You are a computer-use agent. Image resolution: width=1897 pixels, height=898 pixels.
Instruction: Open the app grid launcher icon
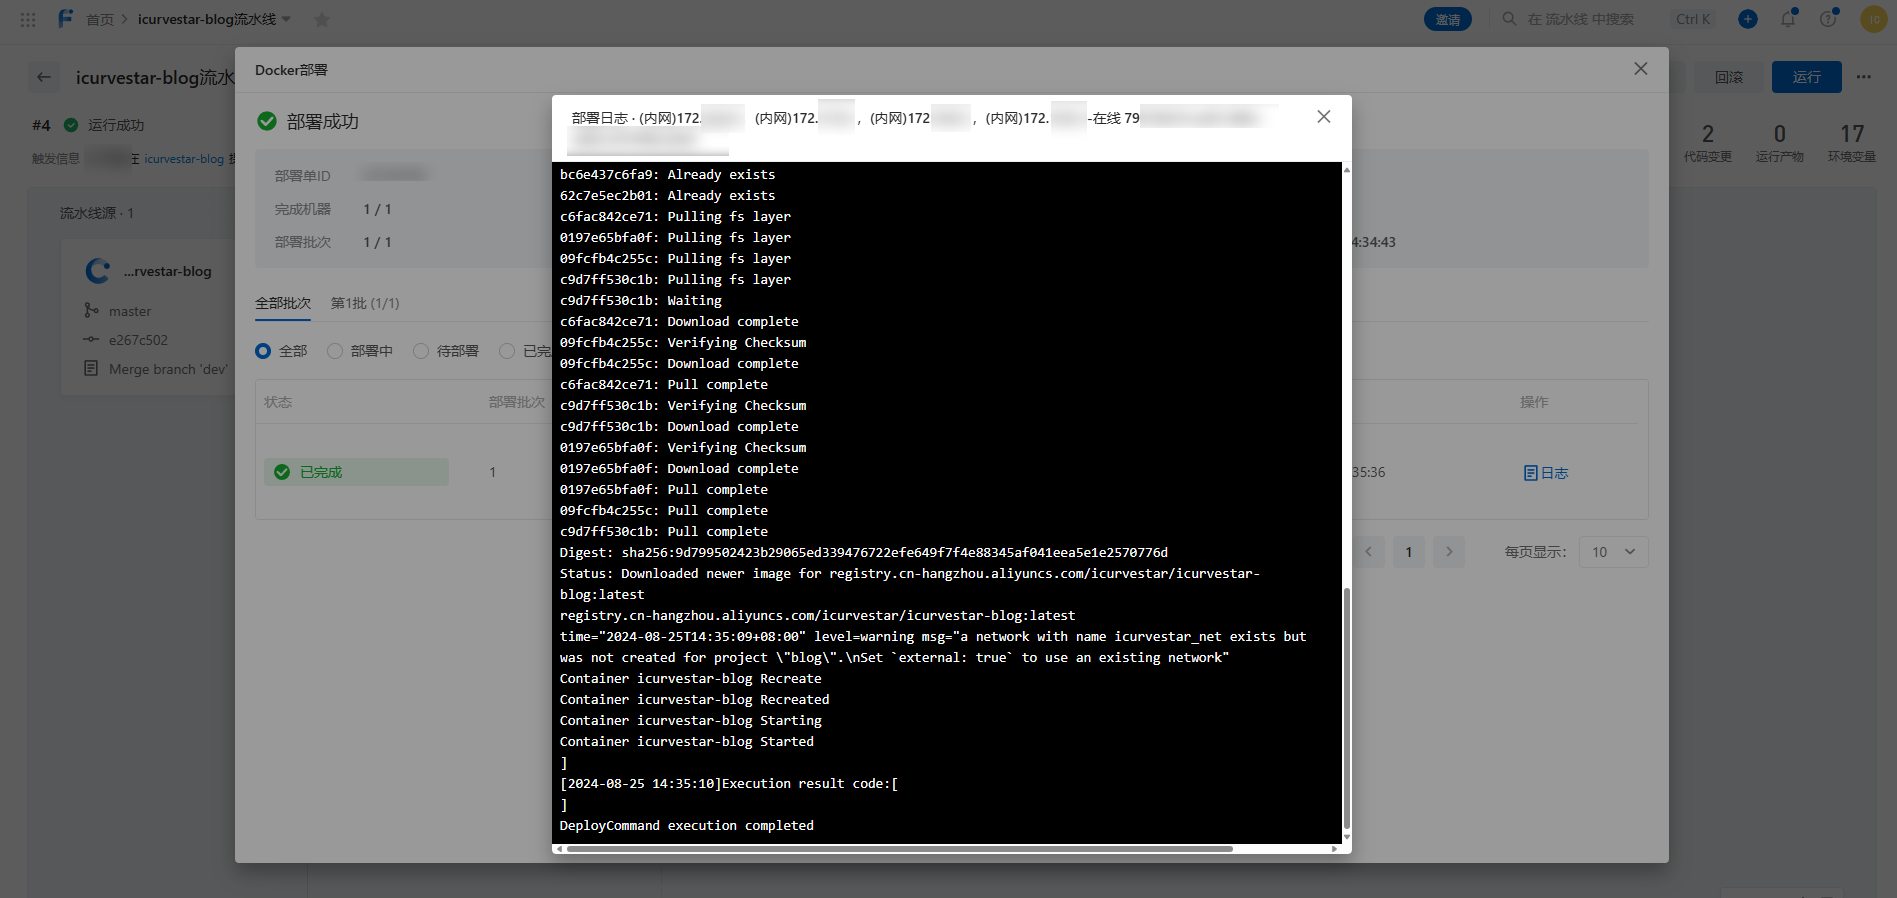pyautogui.click(x=28, y=19)
